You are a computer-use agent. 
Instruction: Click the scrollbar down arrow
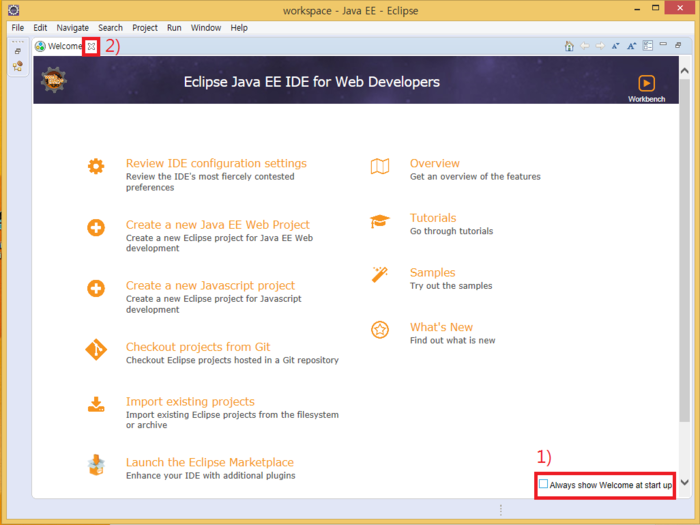tap(684, 482)
